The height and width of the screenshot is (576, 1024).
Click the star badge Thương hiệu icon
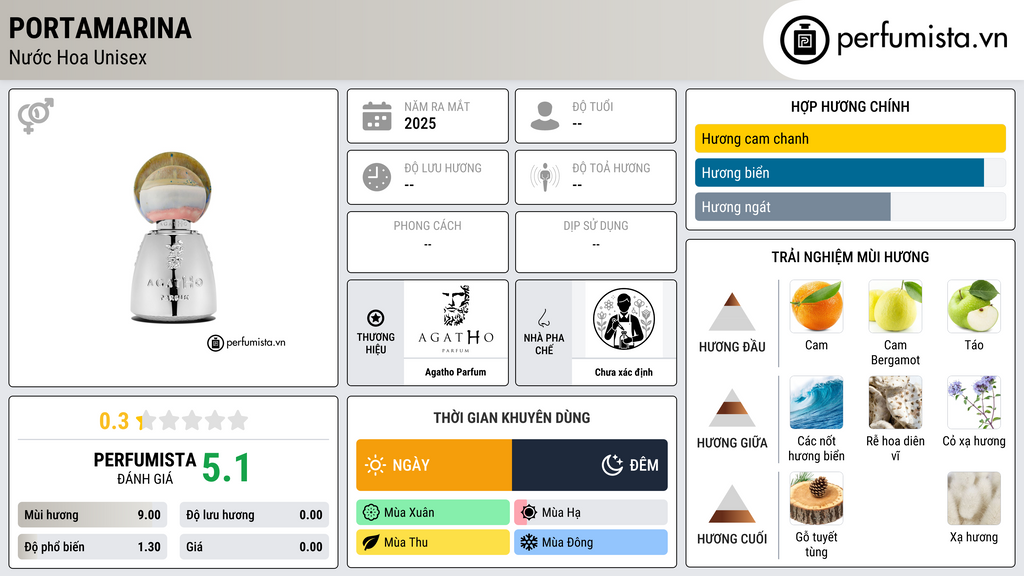376,318
